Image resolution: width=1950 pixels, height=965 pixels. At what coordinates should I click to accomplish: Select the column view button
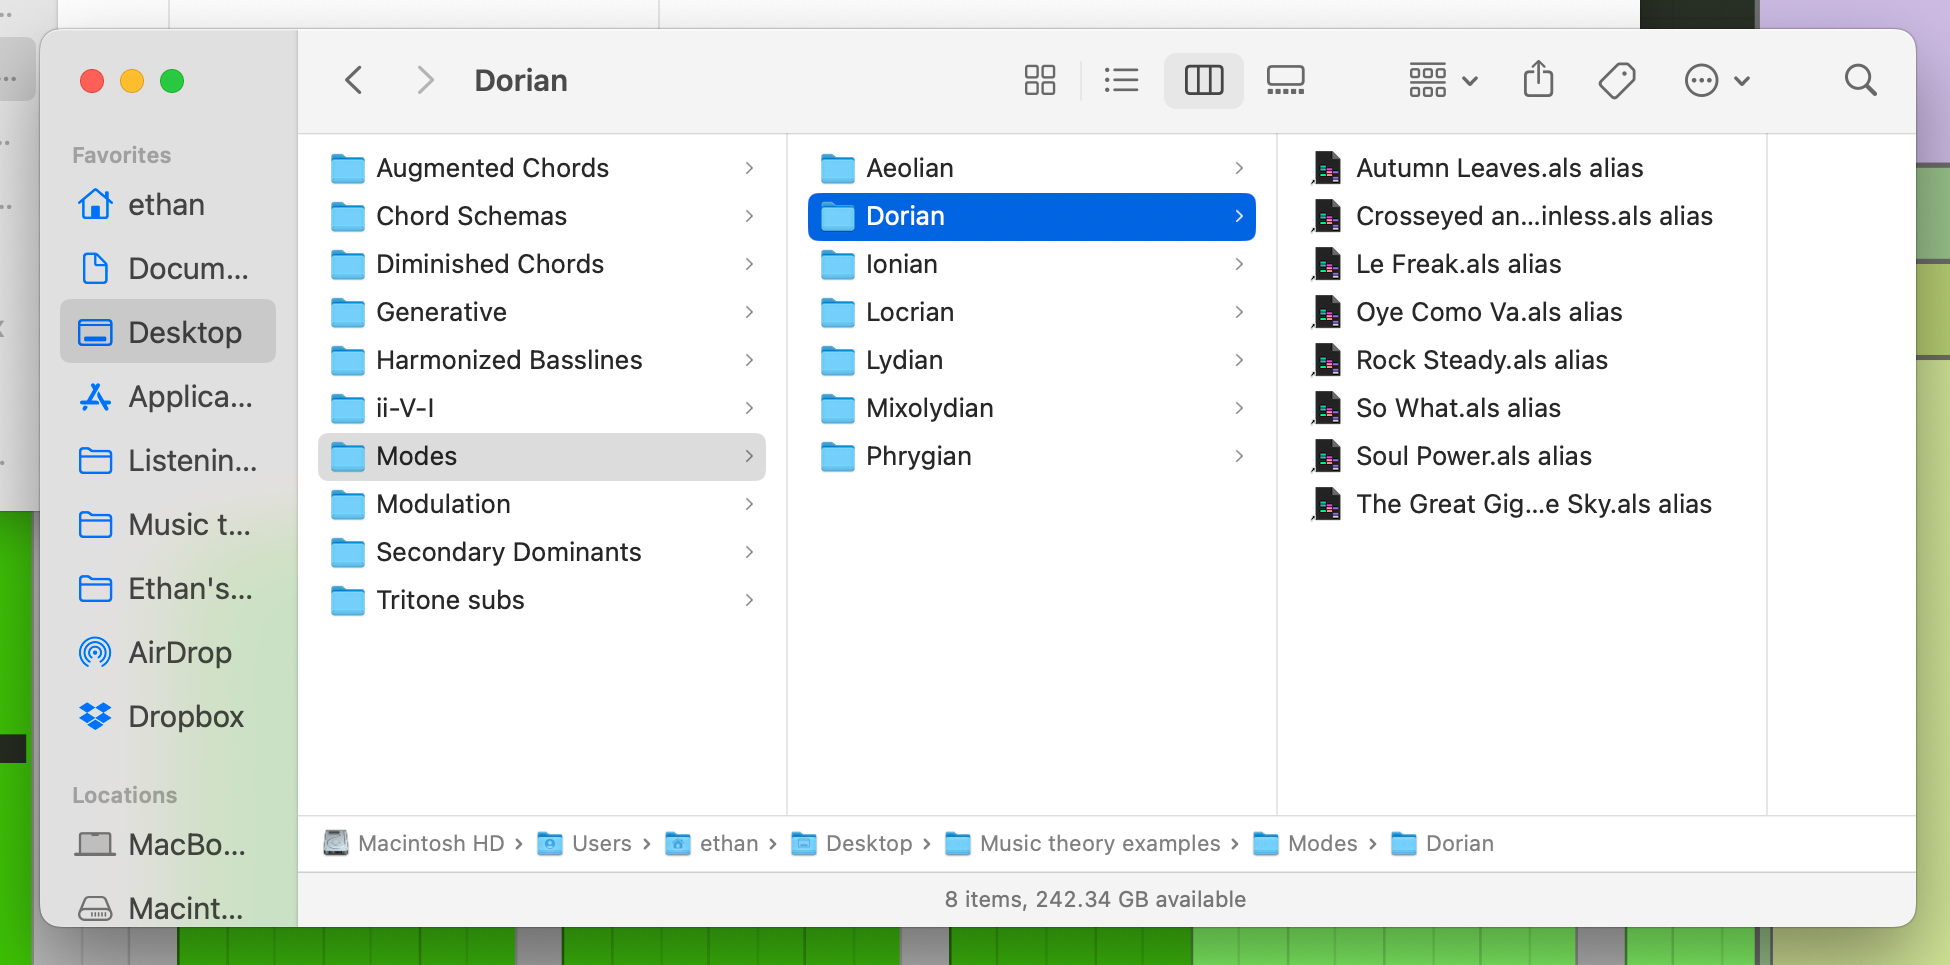click(1203, 80)
